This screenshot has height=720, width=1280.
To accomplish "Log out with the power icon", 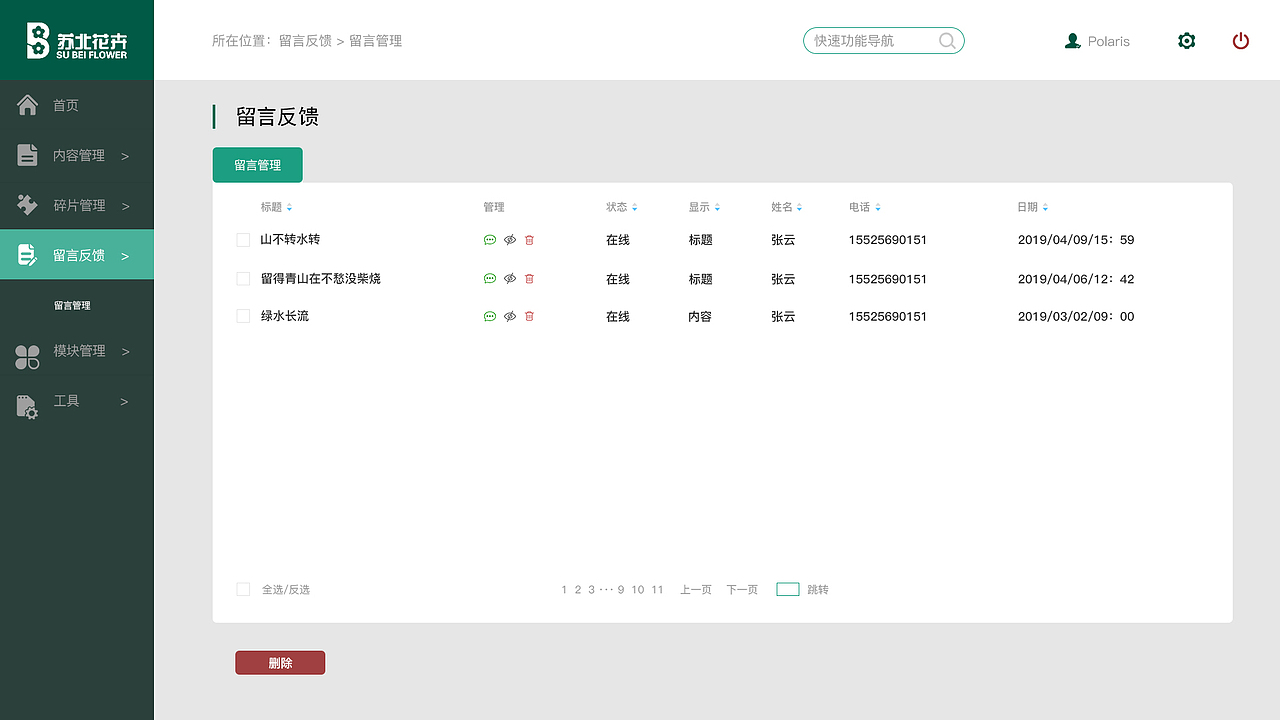I will pos(1241,41).
